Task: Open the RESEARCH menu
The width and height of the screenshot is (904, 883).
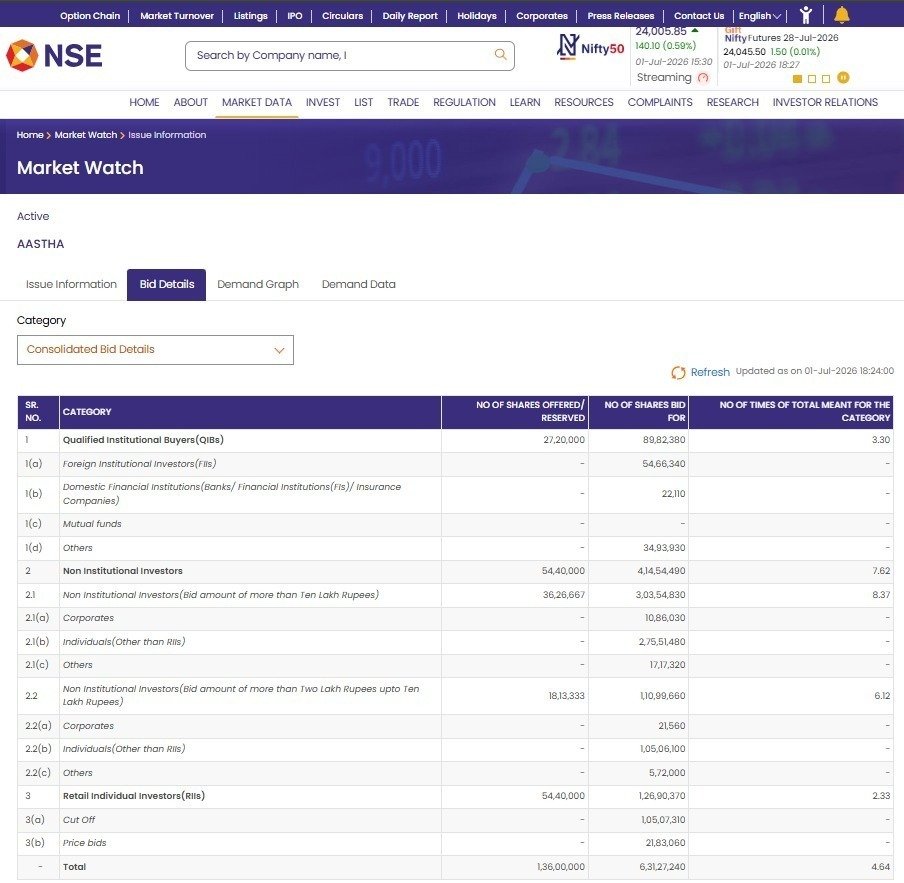Action: click(x=733, y=102)
